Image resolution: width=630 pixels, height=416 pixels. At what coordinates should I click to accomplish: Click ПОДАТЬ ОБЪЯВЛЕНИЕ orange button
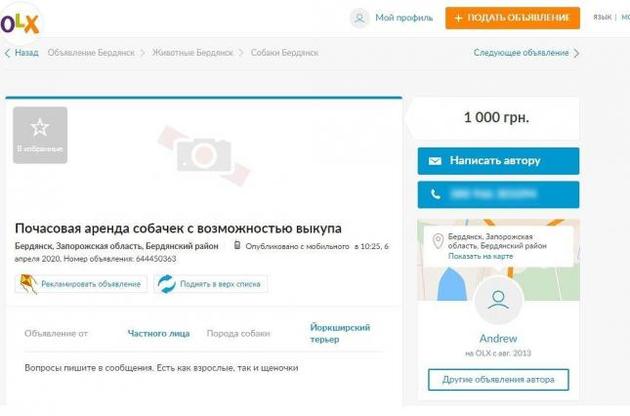point(512,18)
